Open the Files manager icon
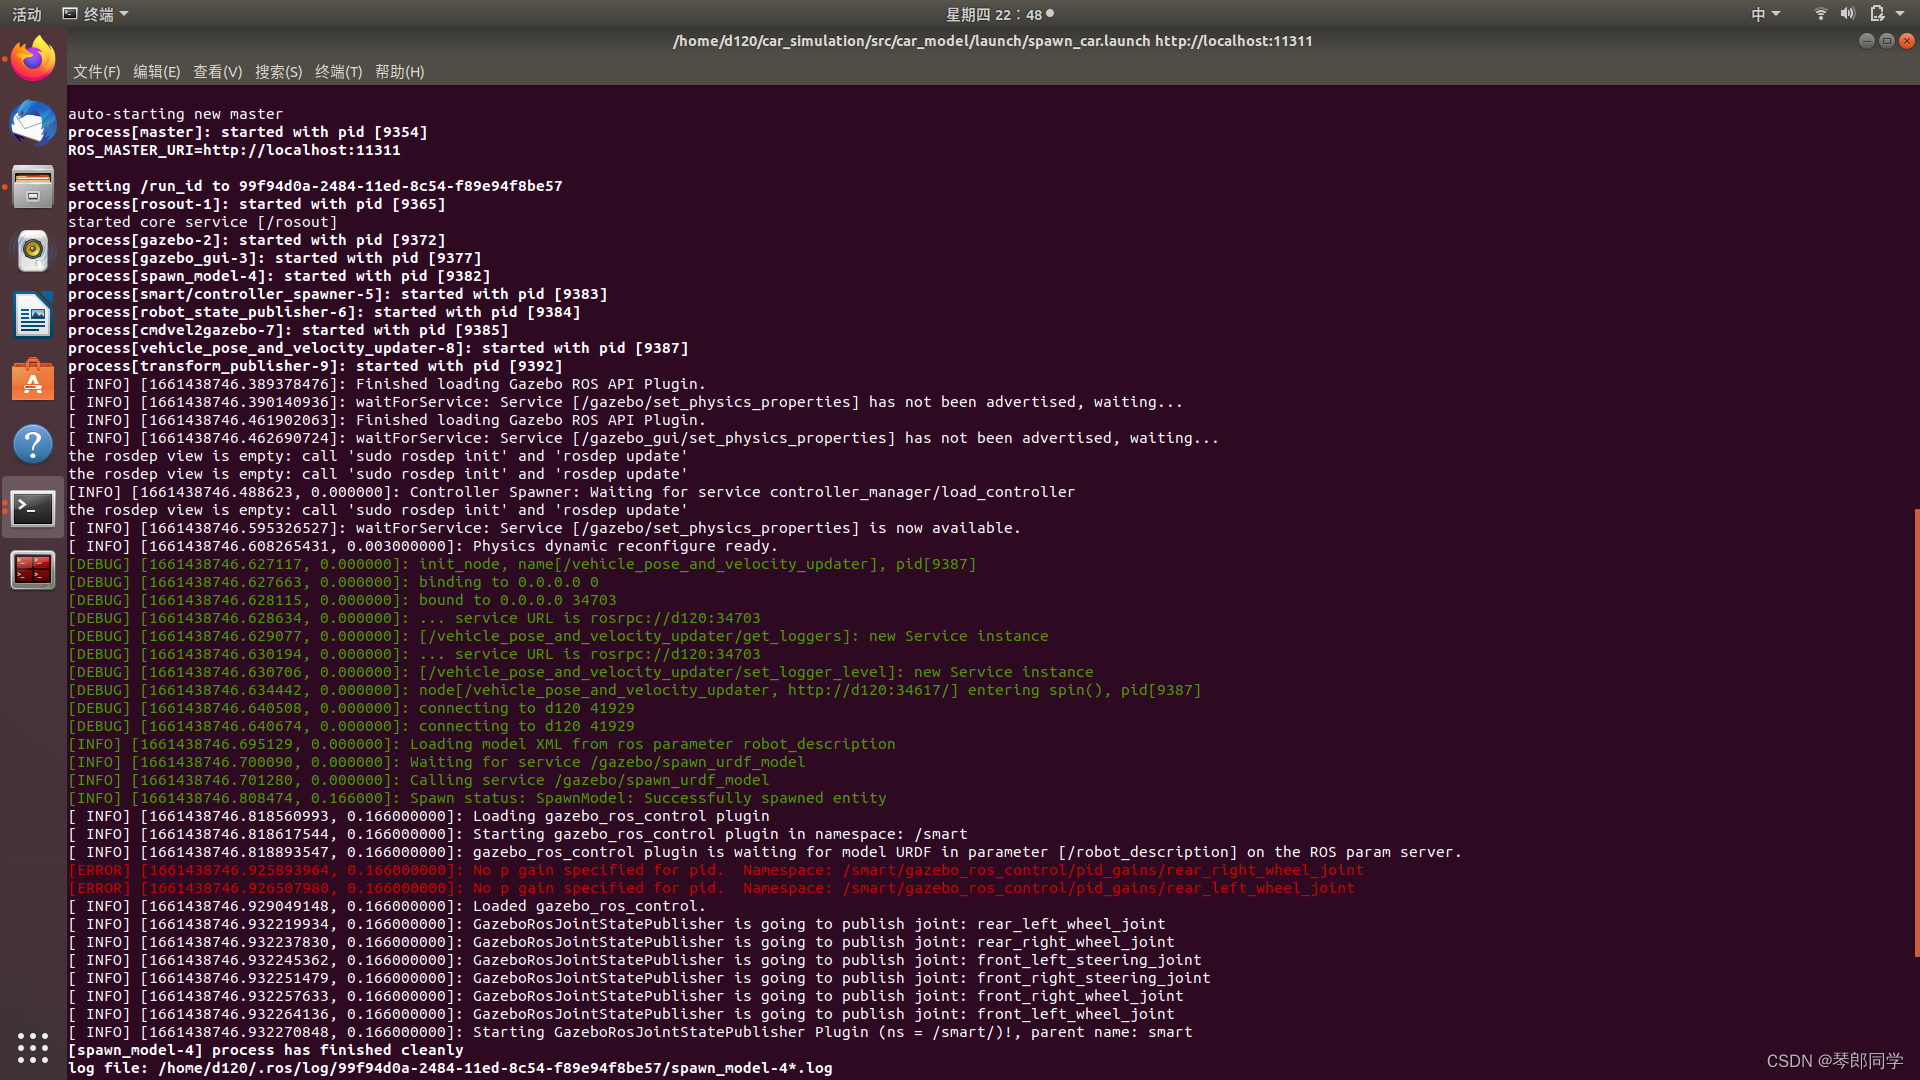This screenshot has height=1080, width=1920. pos(33,188)
